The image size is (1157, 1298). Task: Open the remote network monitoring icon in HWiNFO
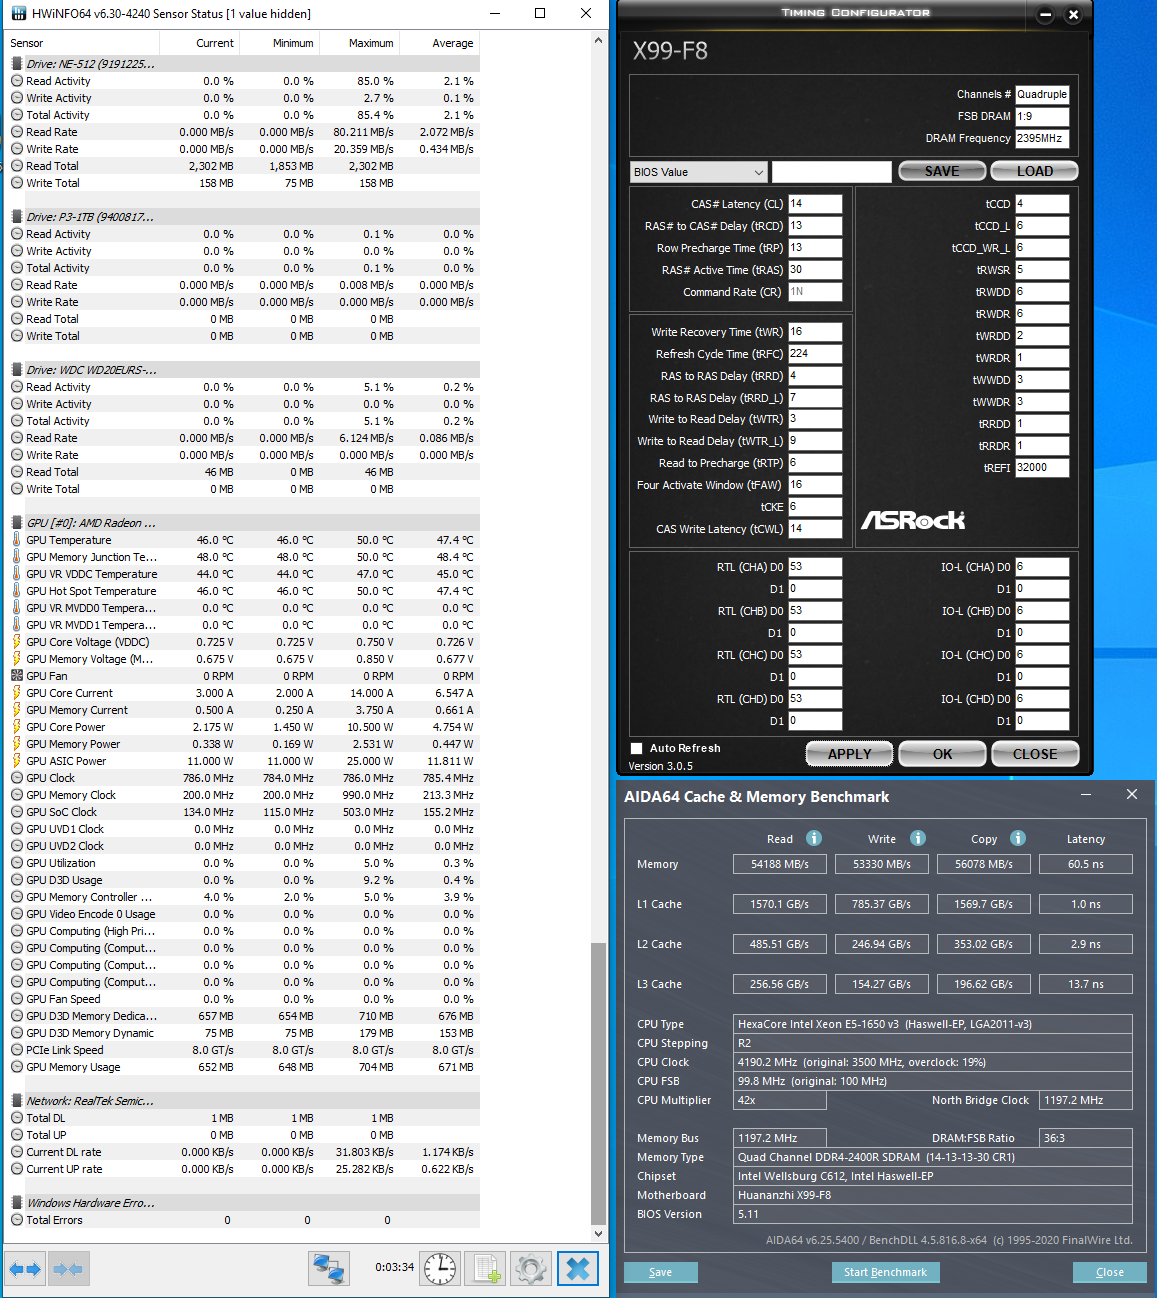click(x=329, y=1269)
